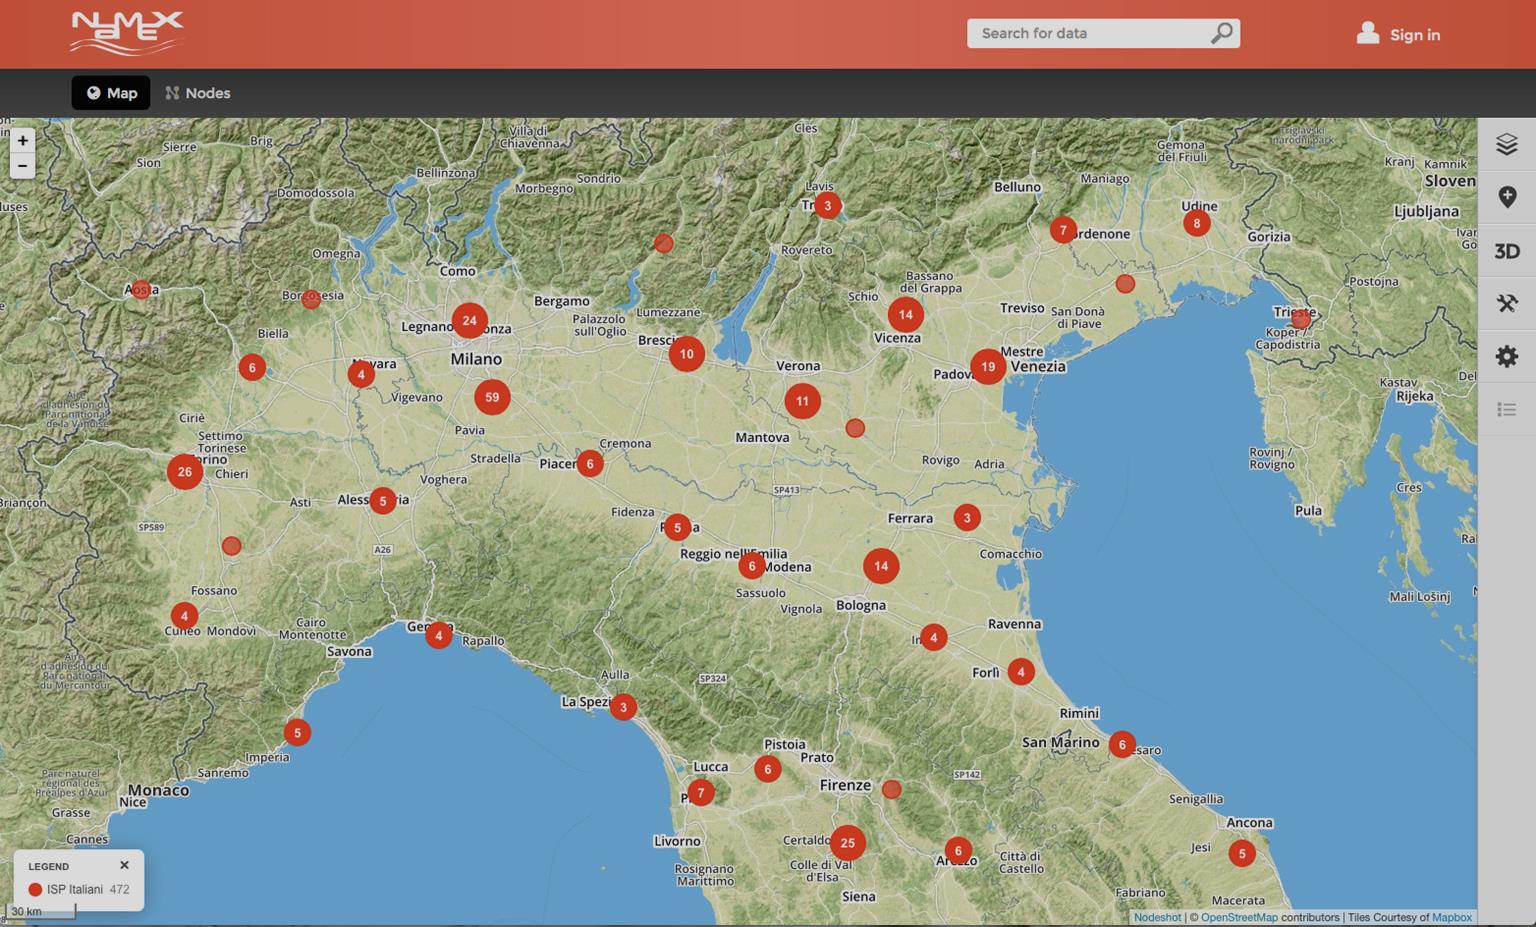Open the cluster of 24 near Legnano
1536x927 pixels.
coord(469,321)
